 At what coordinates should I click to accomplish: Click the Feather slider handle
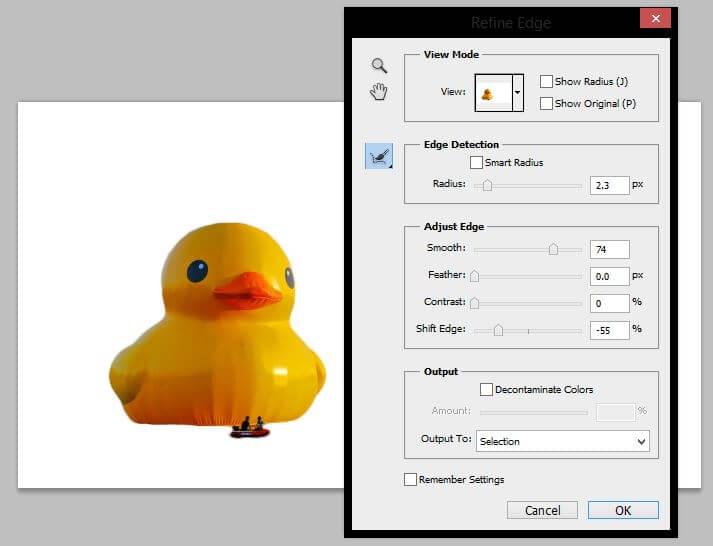click(474, 276)
